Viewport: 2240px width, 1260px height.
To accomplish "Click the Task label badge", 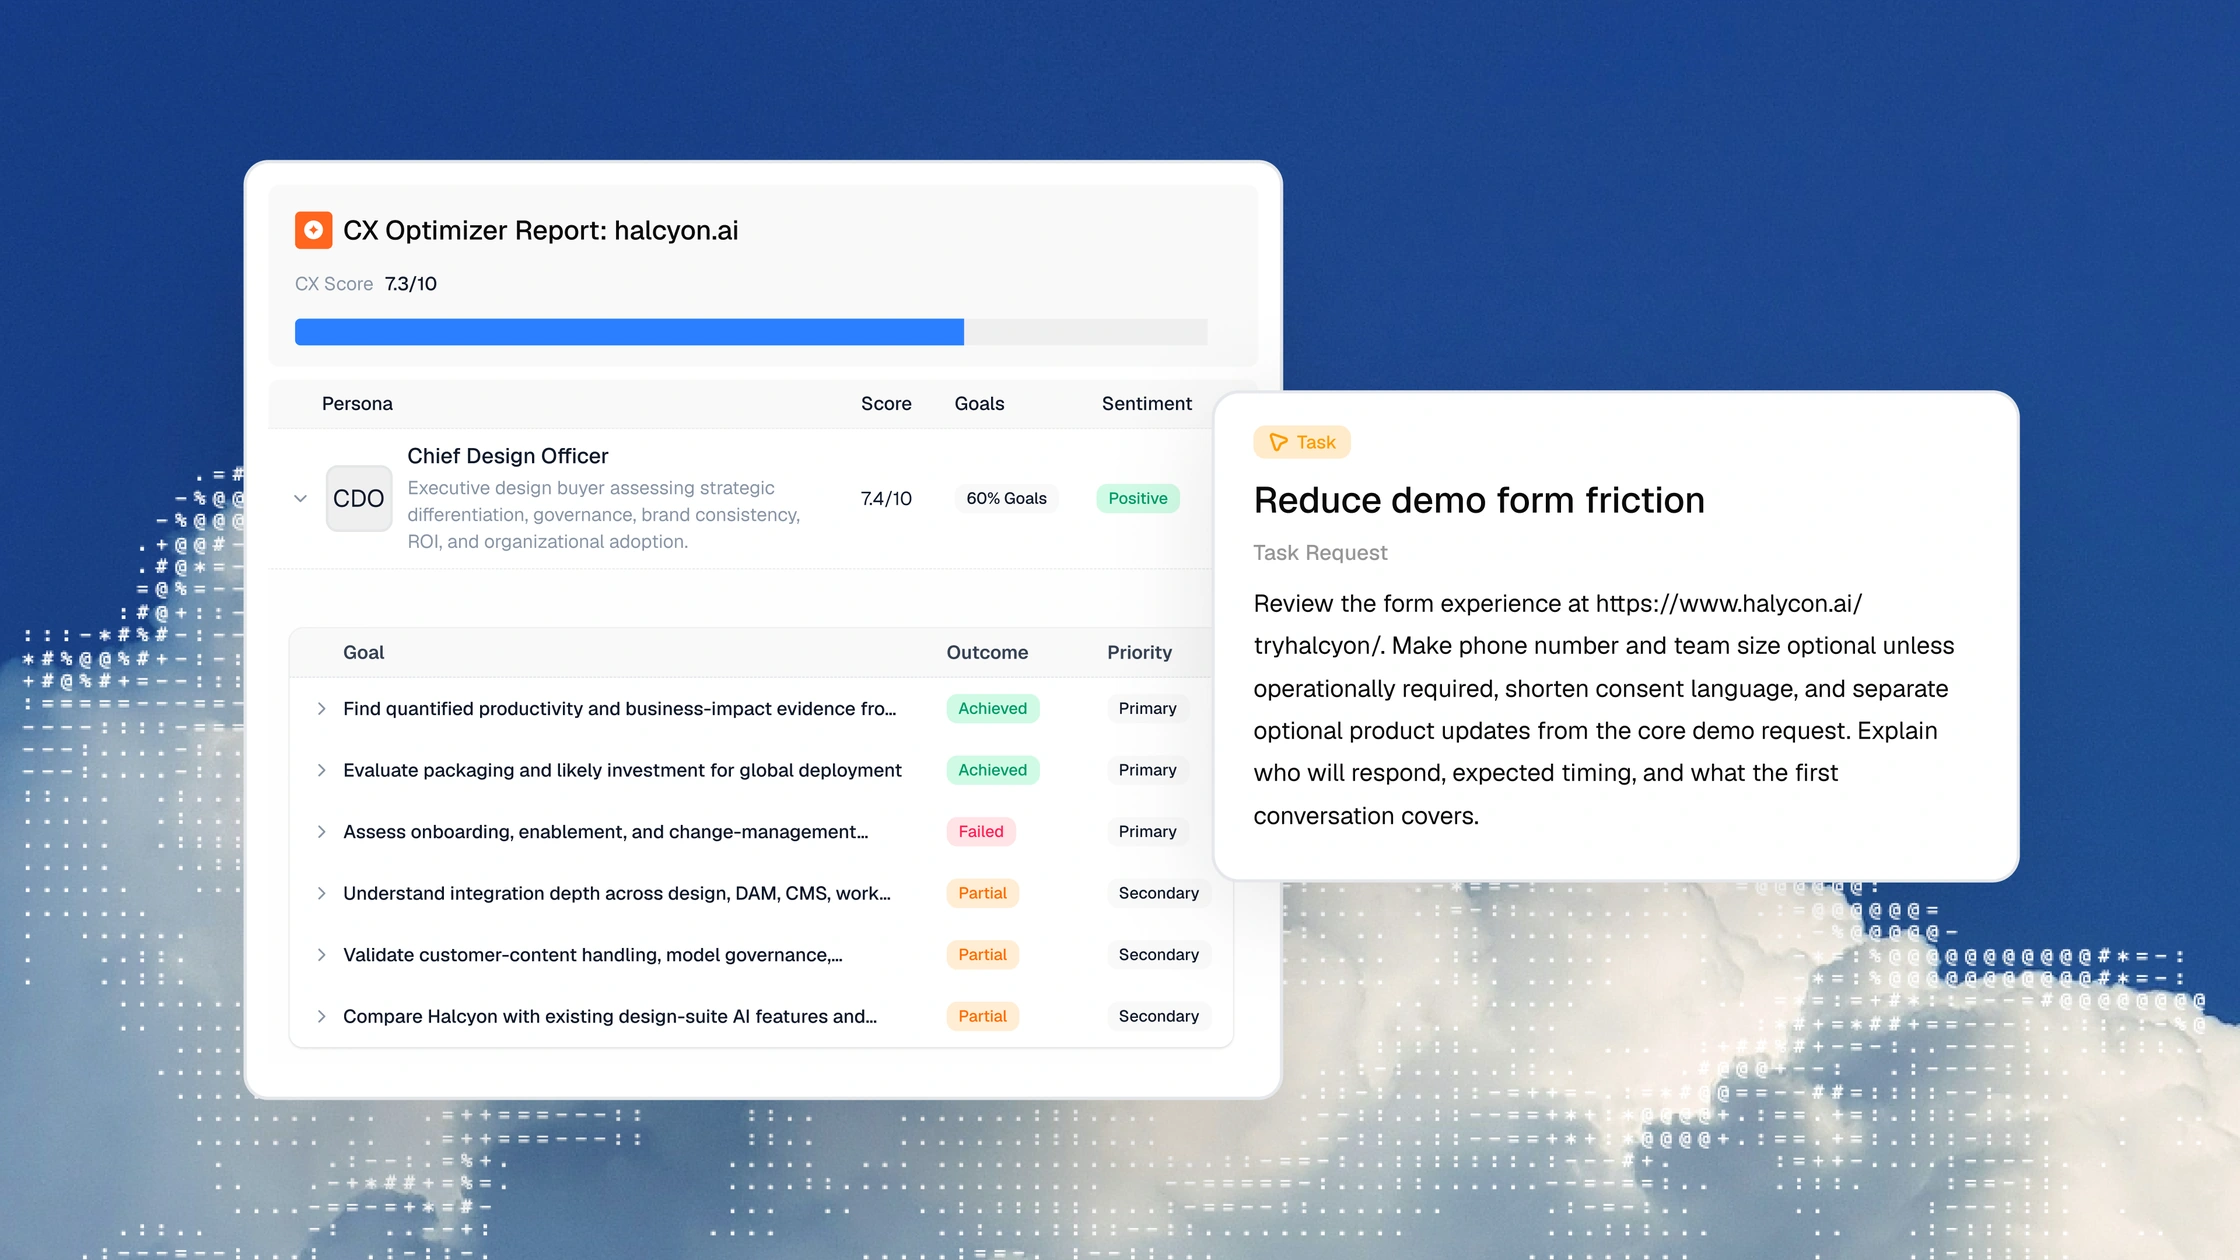I will [1302, 442].
